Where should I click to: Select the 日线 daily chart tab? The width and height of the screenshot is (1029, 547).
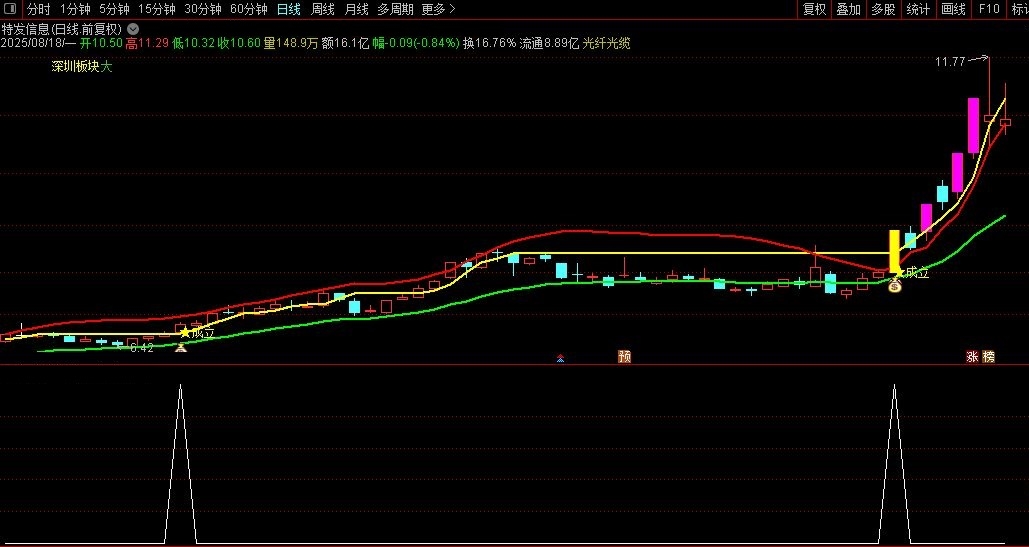[x=289, y=9]
